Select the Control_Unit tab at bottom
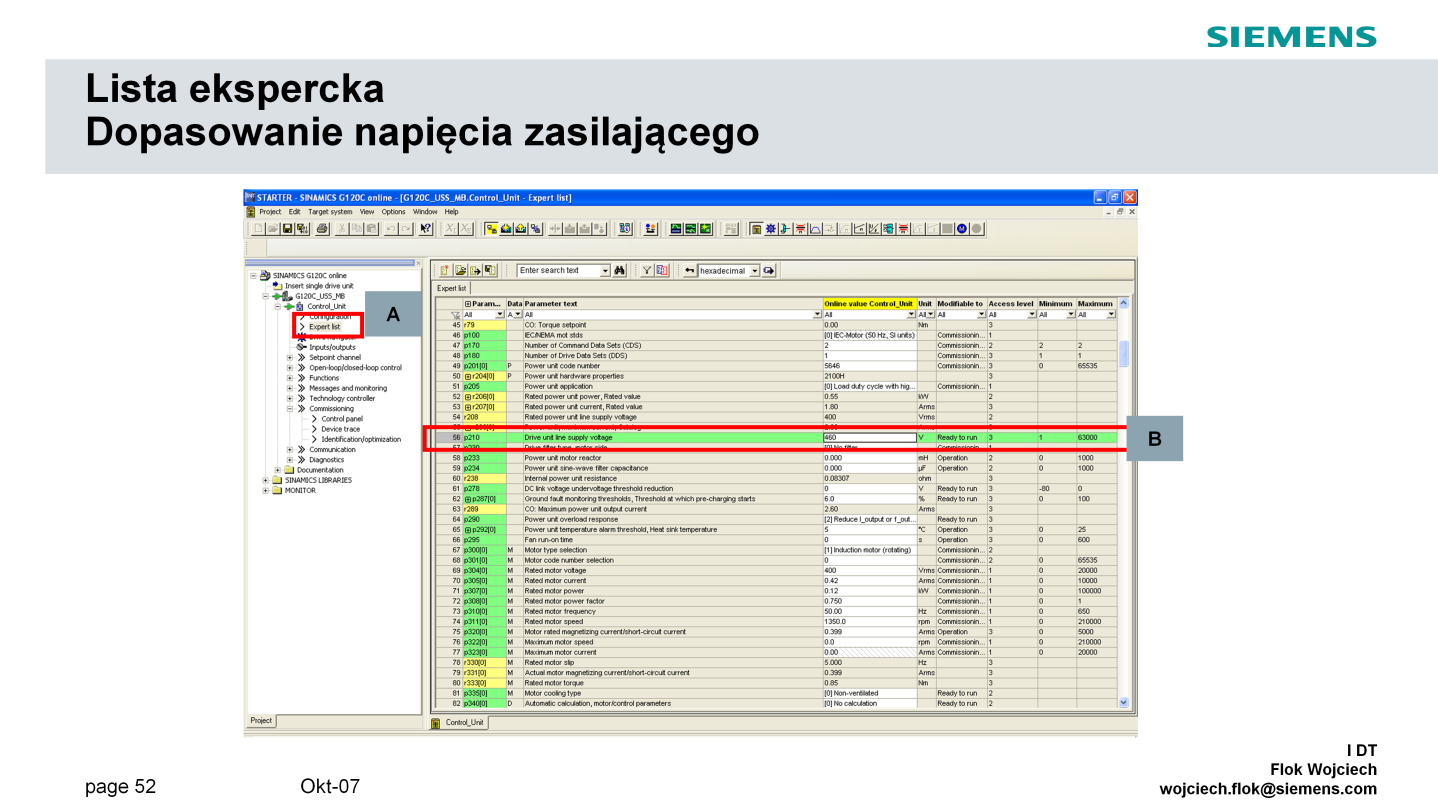The height and width of the screenshot is (809, 1438). (459, 722)
